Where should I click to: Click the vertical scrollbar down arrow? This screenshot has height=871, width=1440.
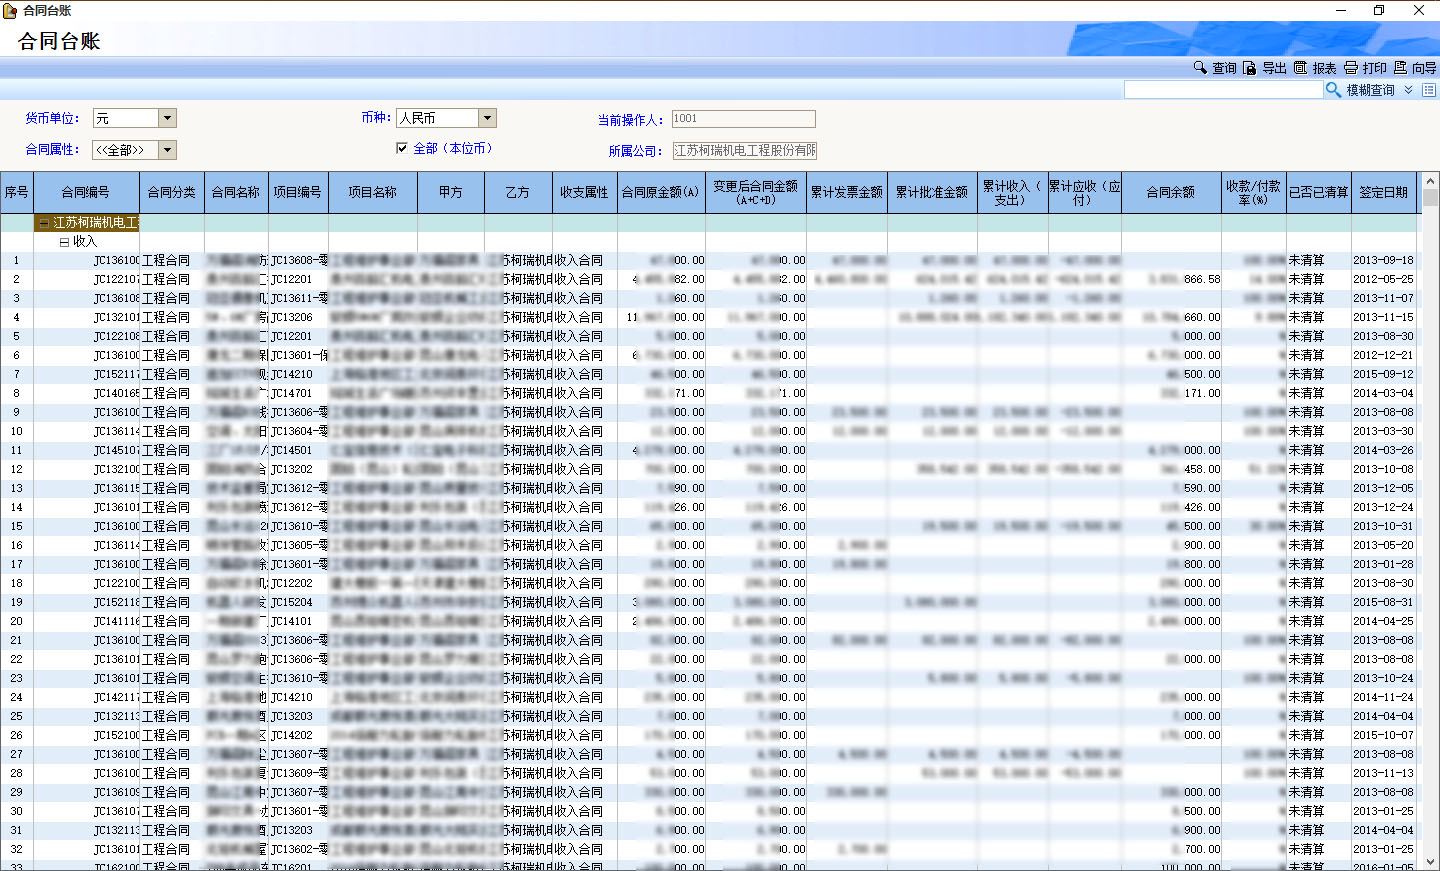1430,861
